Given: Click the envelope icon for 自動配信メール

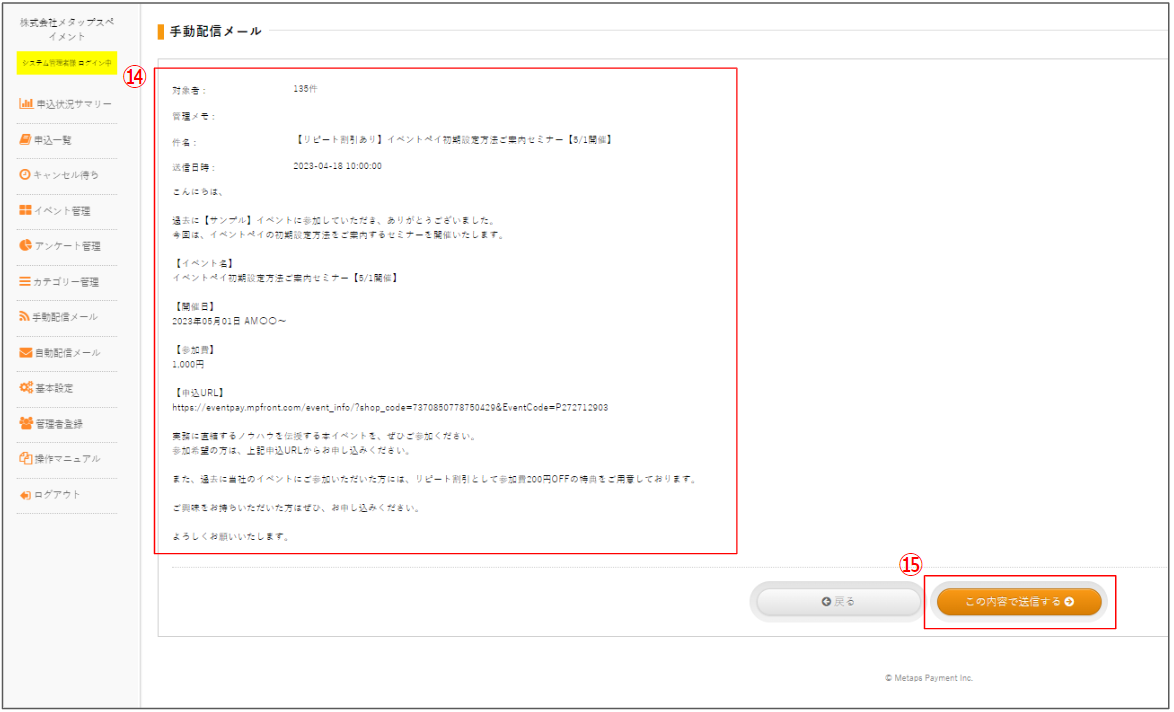Looking at the screenshot, I should [x=25, y=353].
